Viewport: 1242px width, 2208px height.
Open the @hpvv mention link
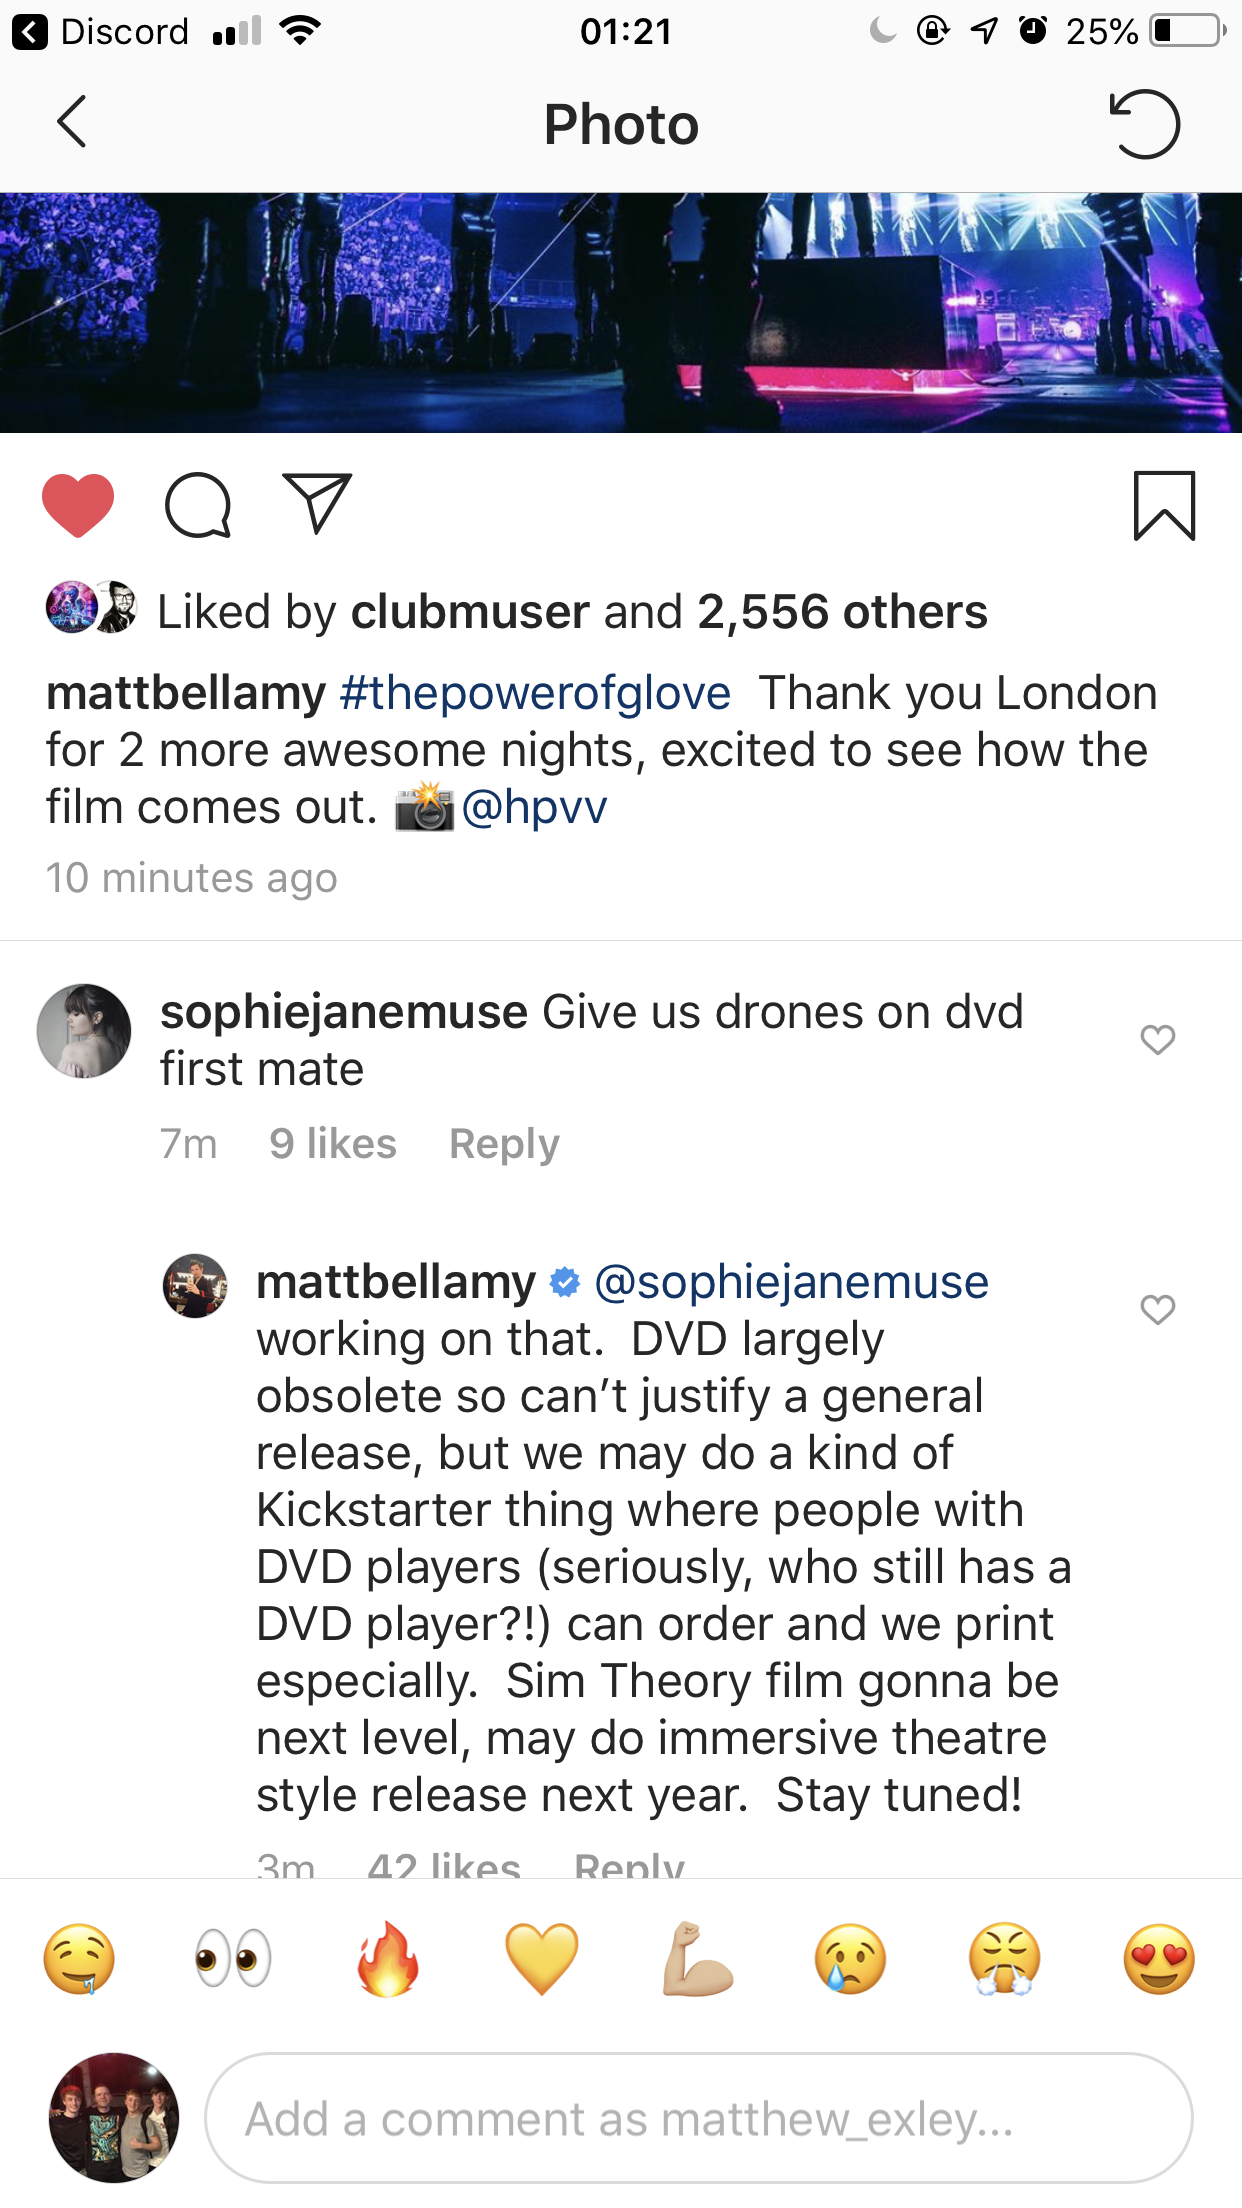pyautogui.click(x=535, y=806)
